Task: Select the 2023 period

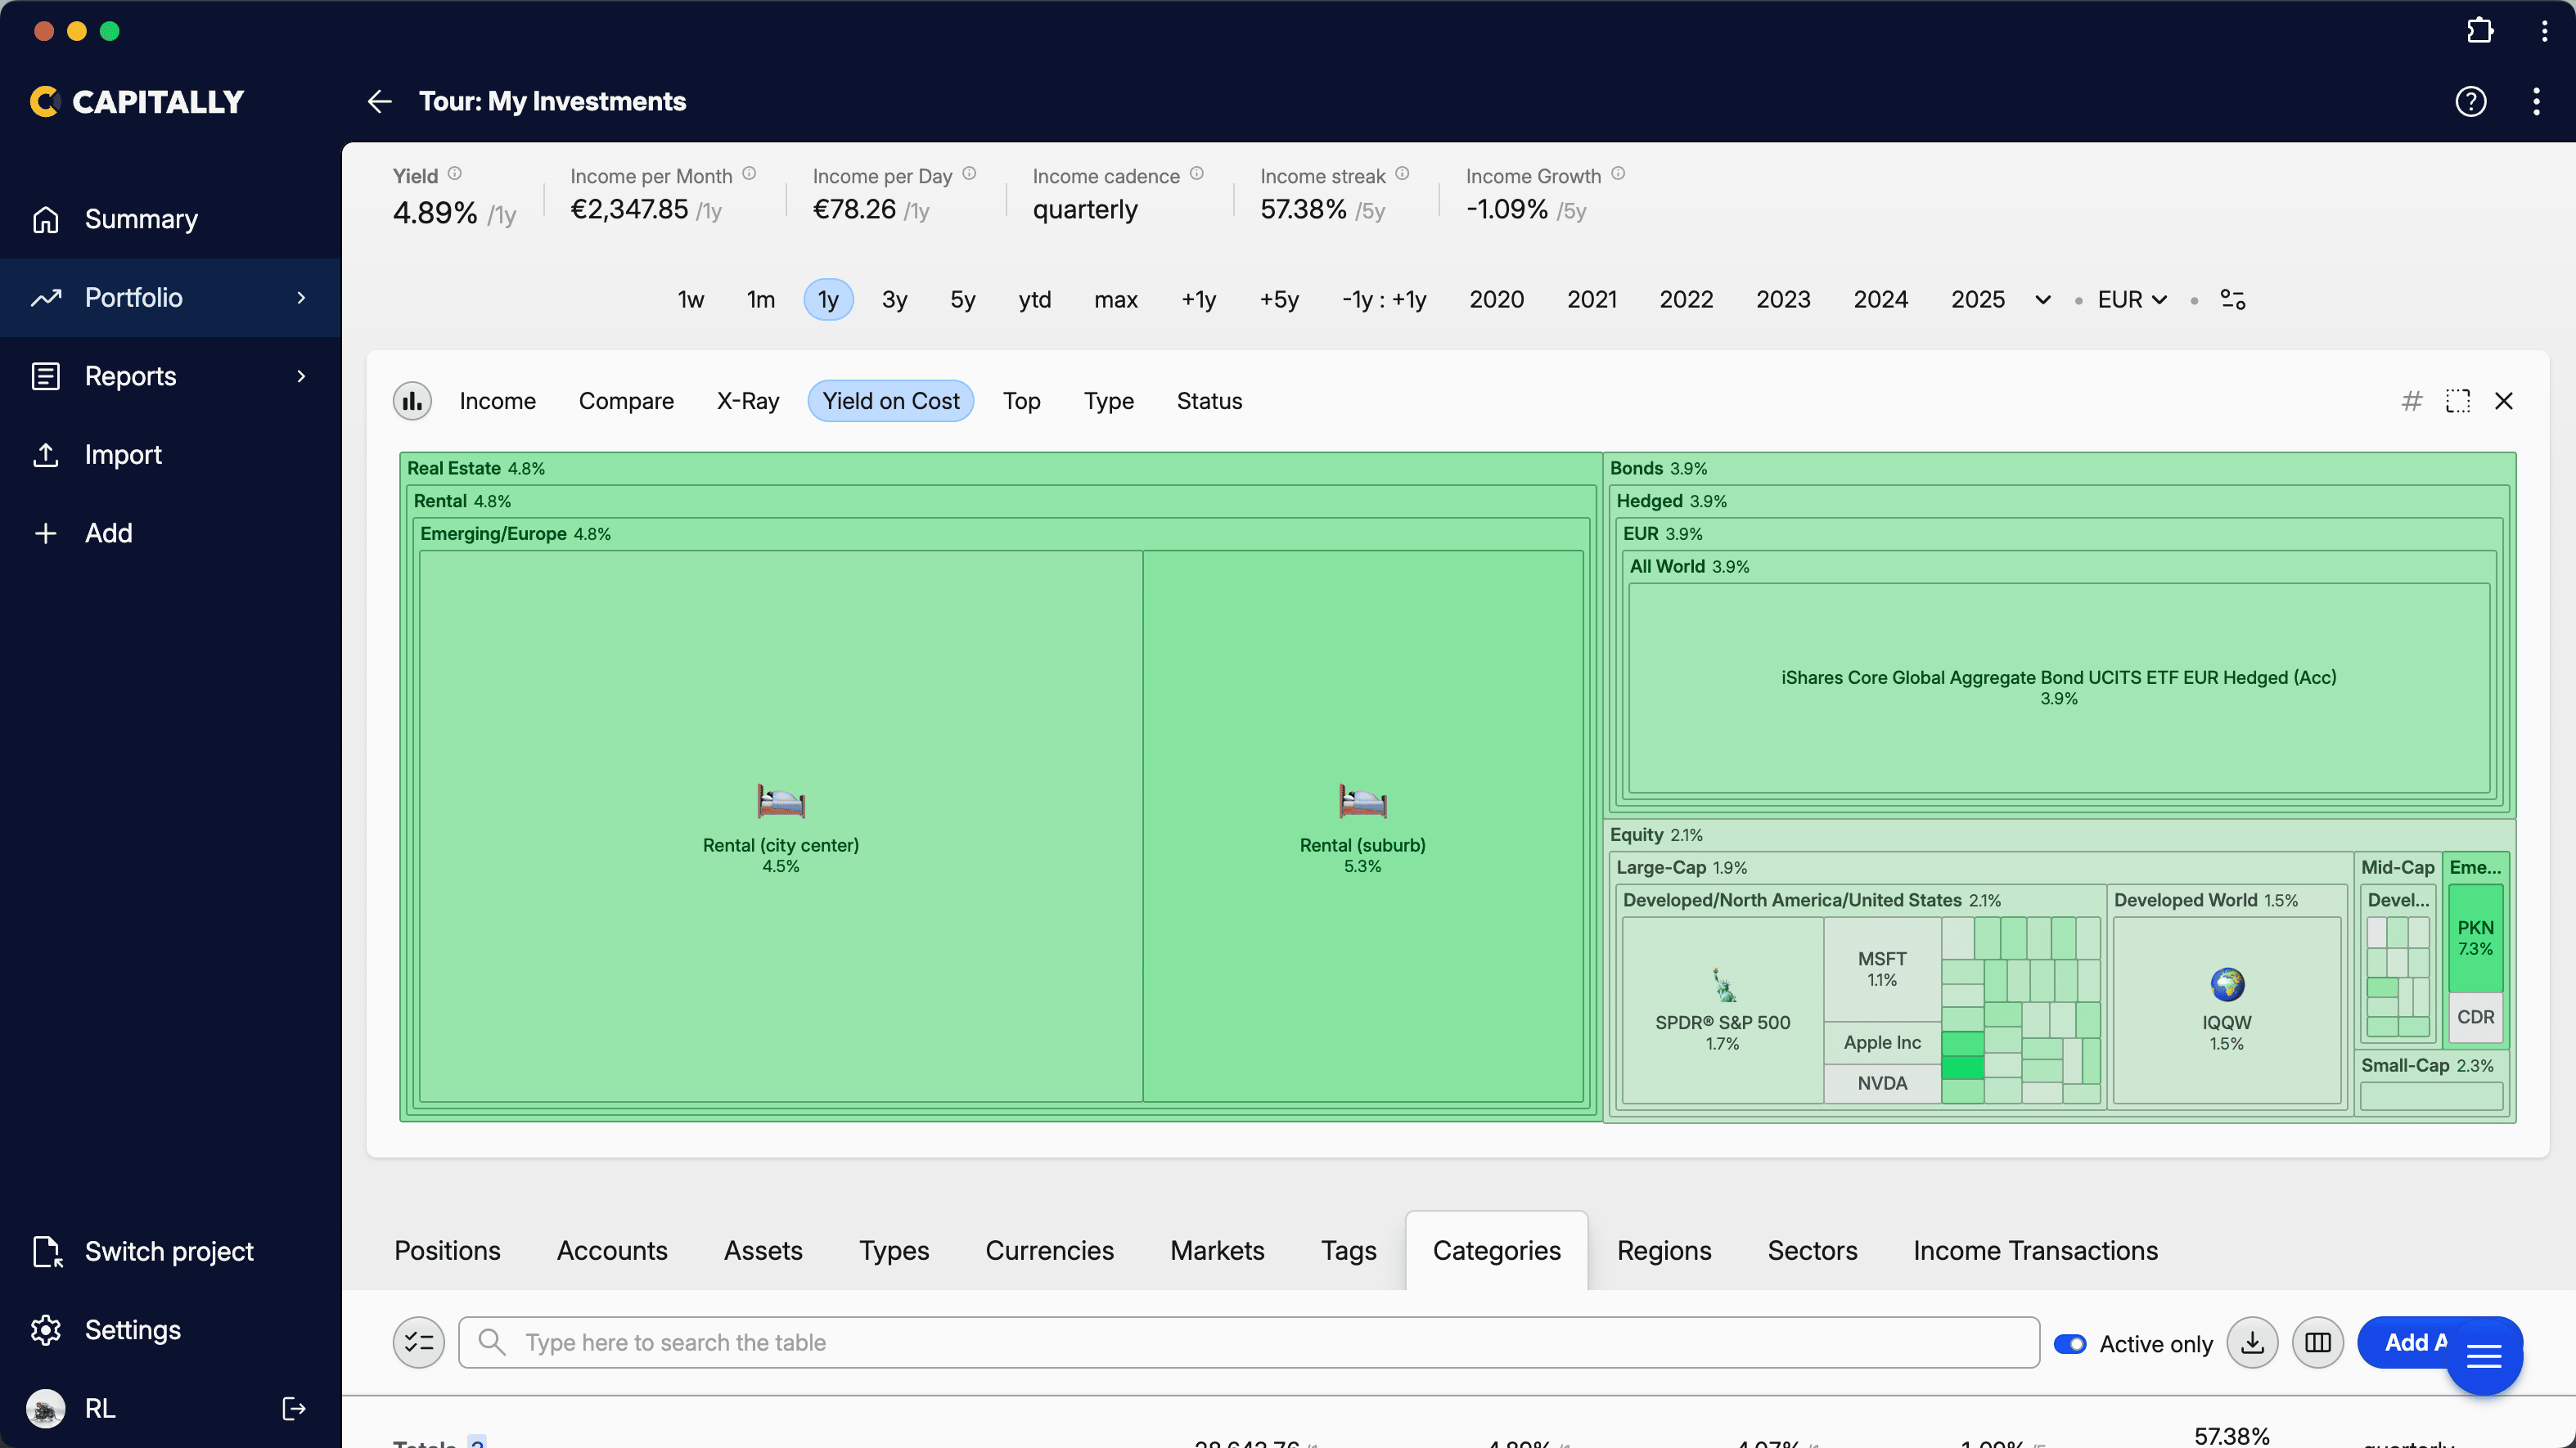Action: (x=1783, y=299)
